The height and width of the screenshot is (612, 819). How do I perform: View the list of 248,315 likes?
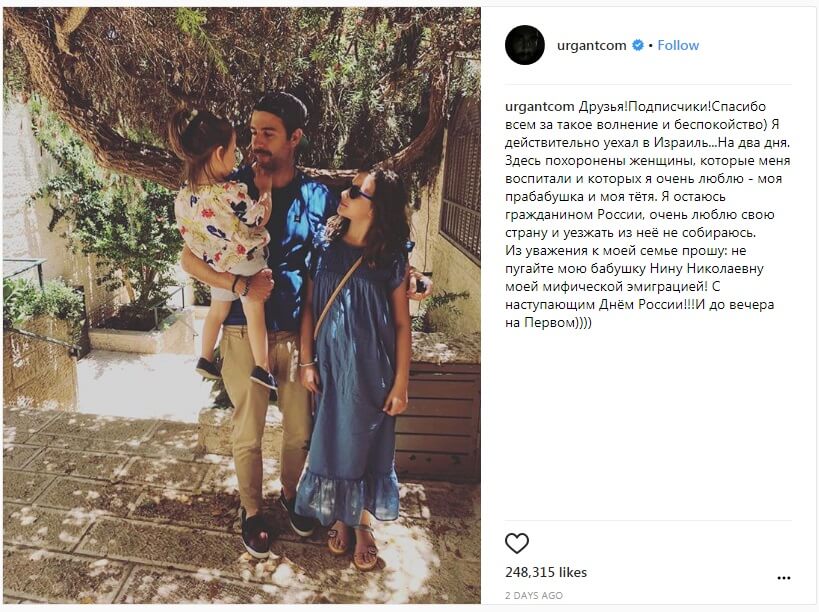pos(546,572)
